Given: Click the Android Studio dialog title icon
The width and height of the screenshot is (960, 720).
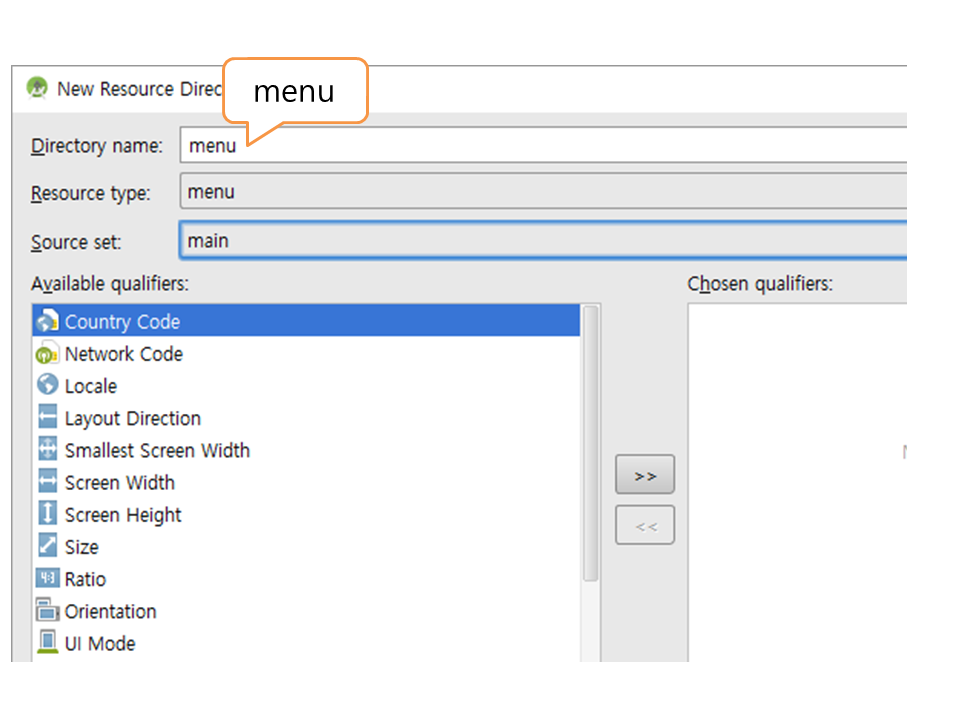Looking at the screenshot, I should coord(37,88).
